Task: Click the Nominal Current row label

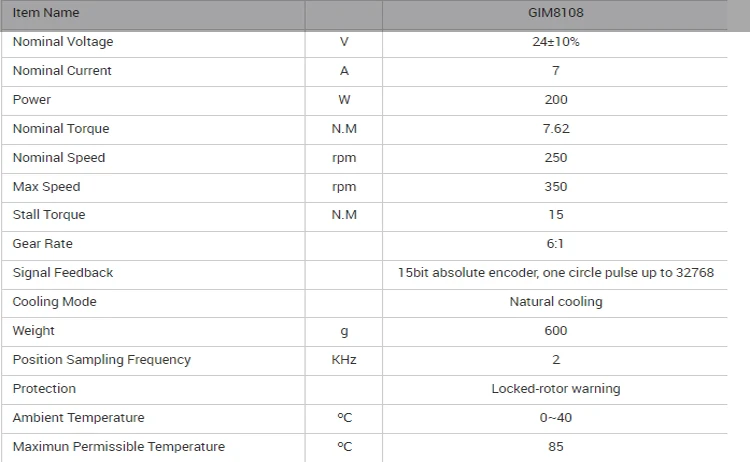Action: point(62,71)
